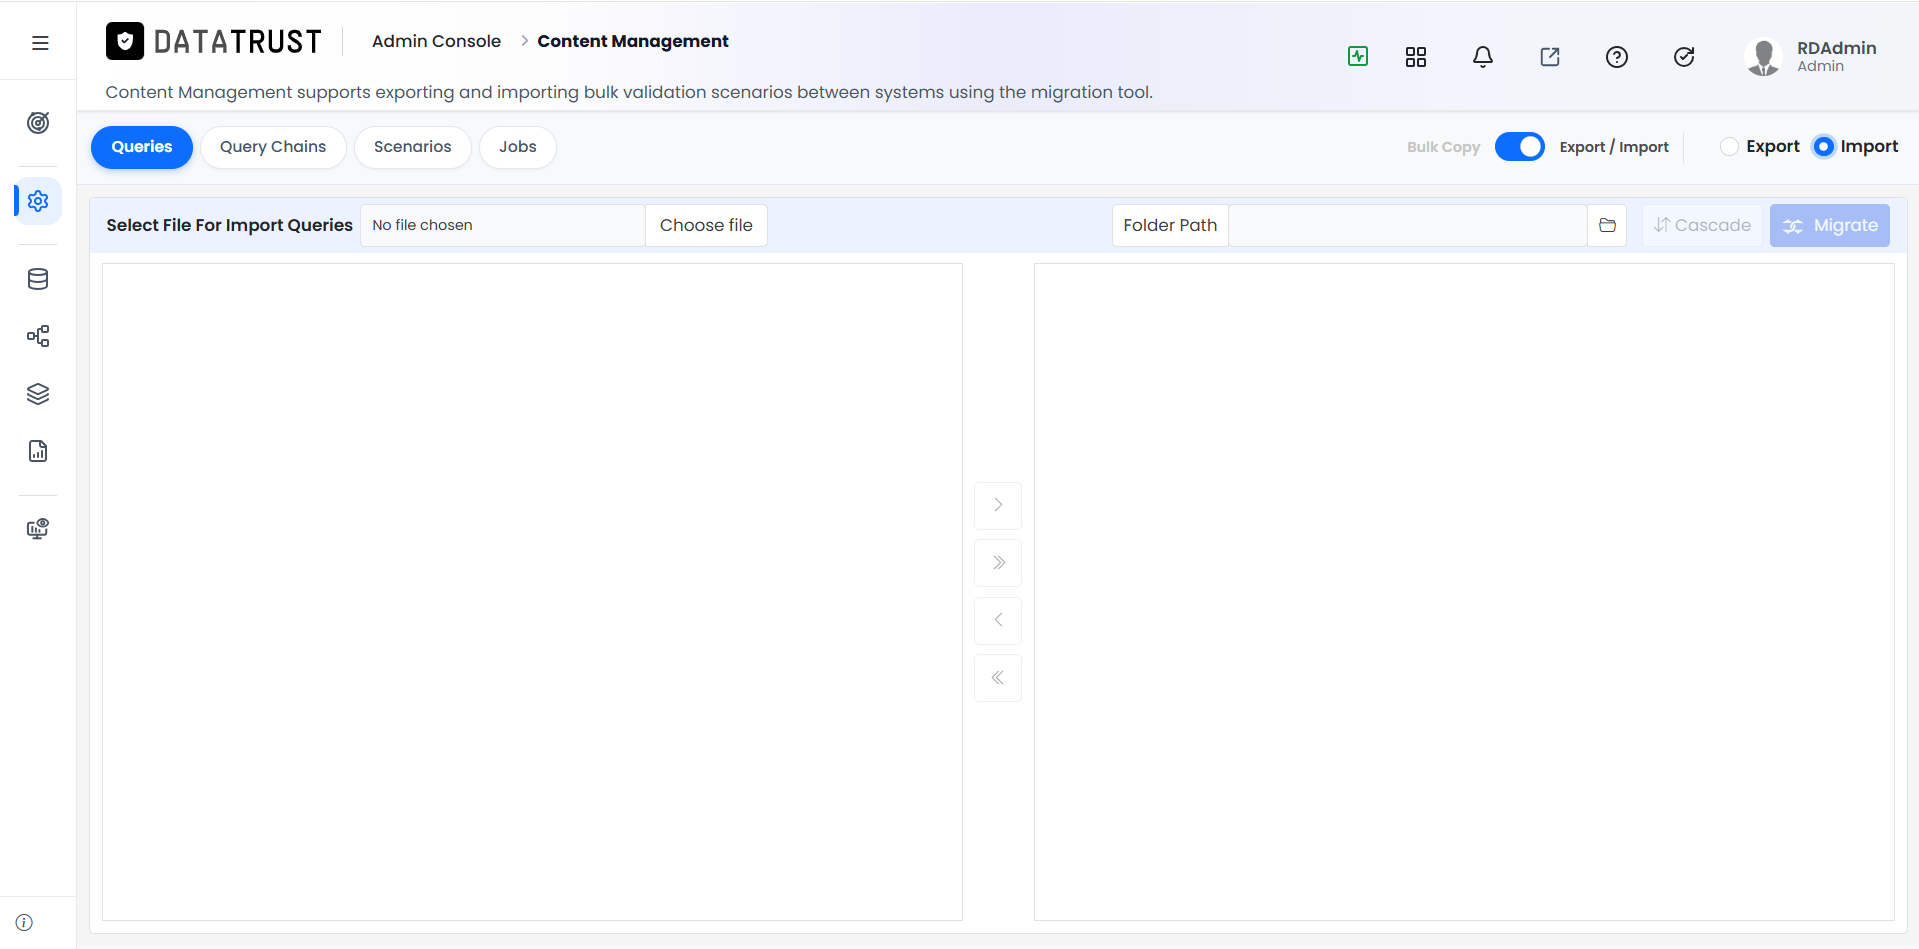Open the notifications bell
1919x949 pixels.
(x=1483, y=57)
